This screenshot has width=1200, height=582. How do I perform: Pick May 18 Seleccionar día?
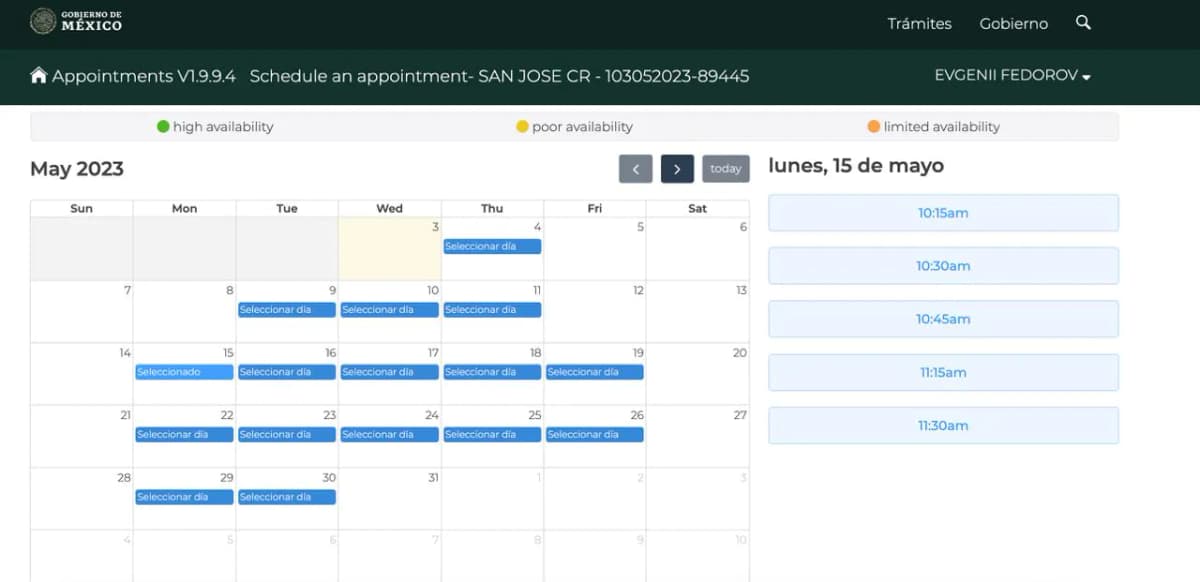[x=492, y=372]
